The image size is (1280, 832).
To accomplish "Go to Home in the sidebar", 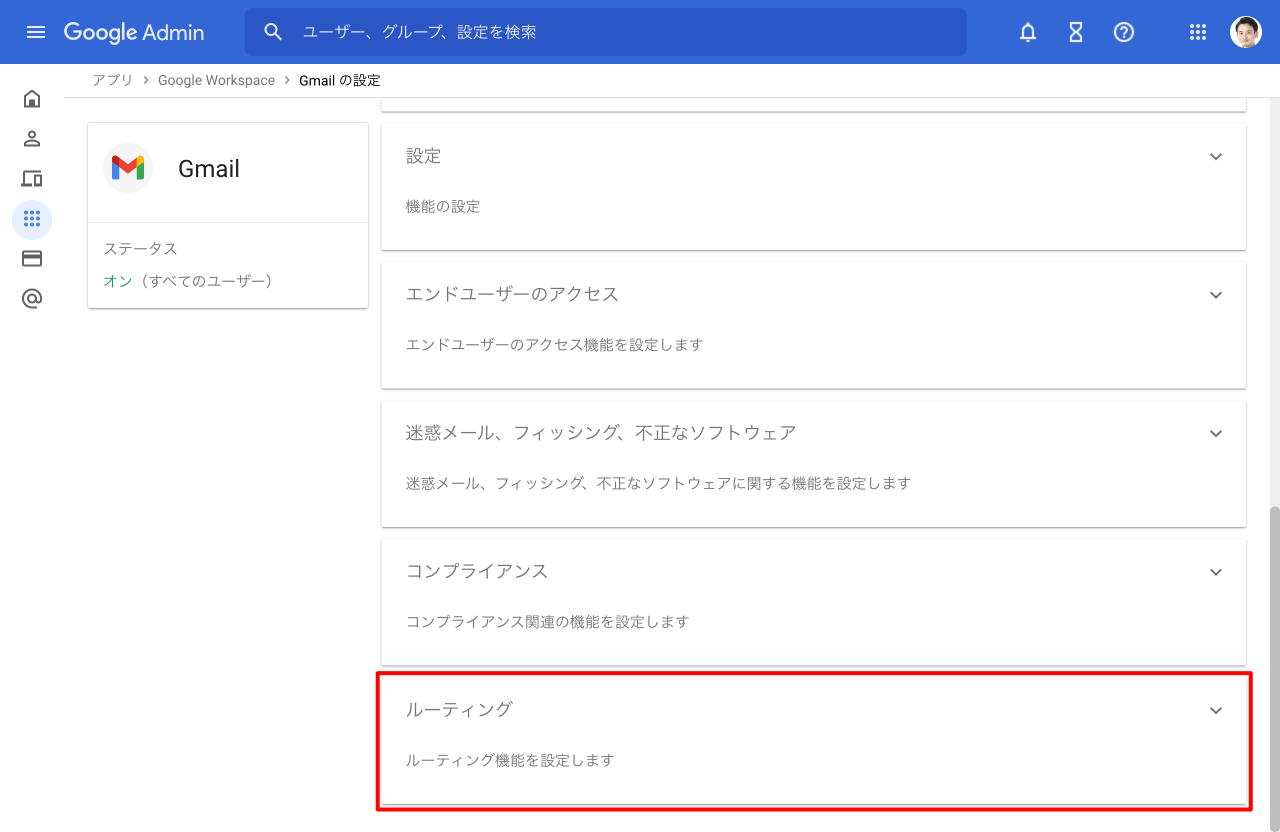I will (32, 99).
